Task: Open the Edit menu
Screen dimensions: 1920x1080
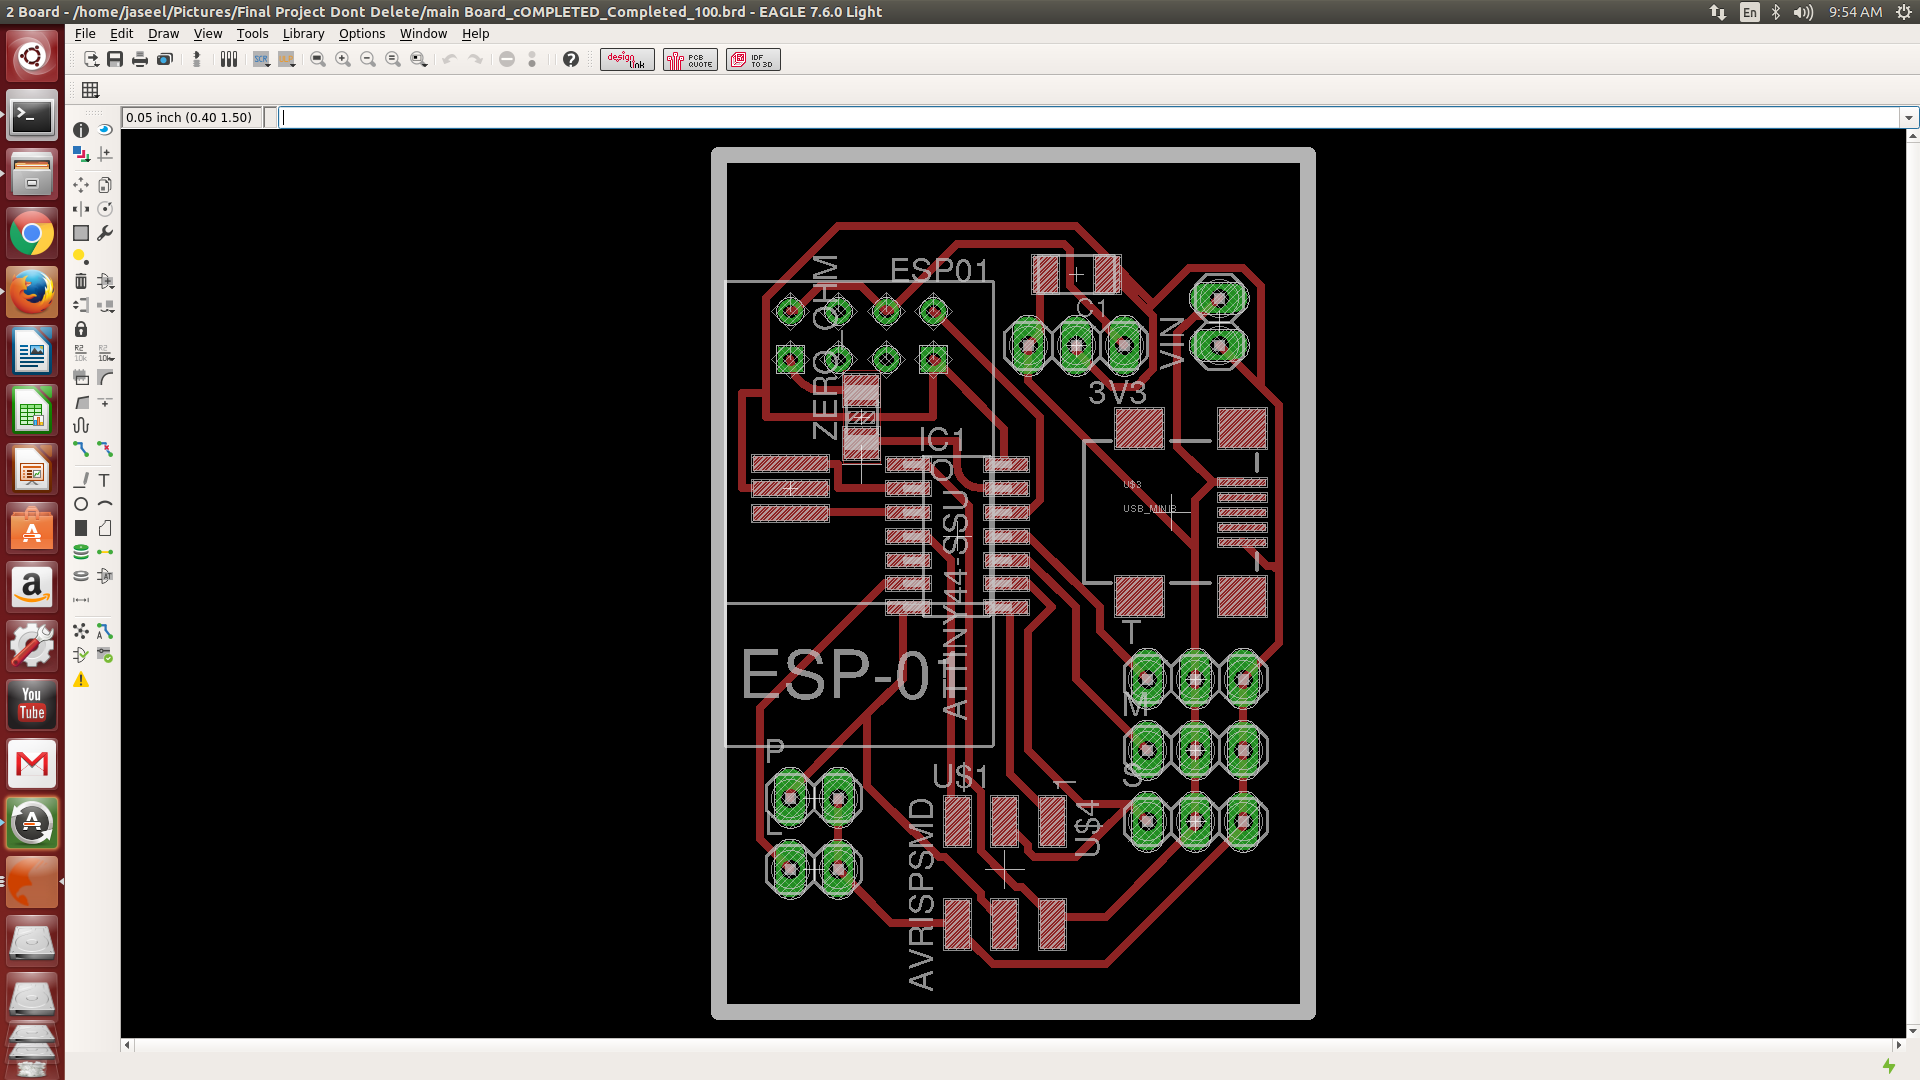Action: (x=122, y=34)
